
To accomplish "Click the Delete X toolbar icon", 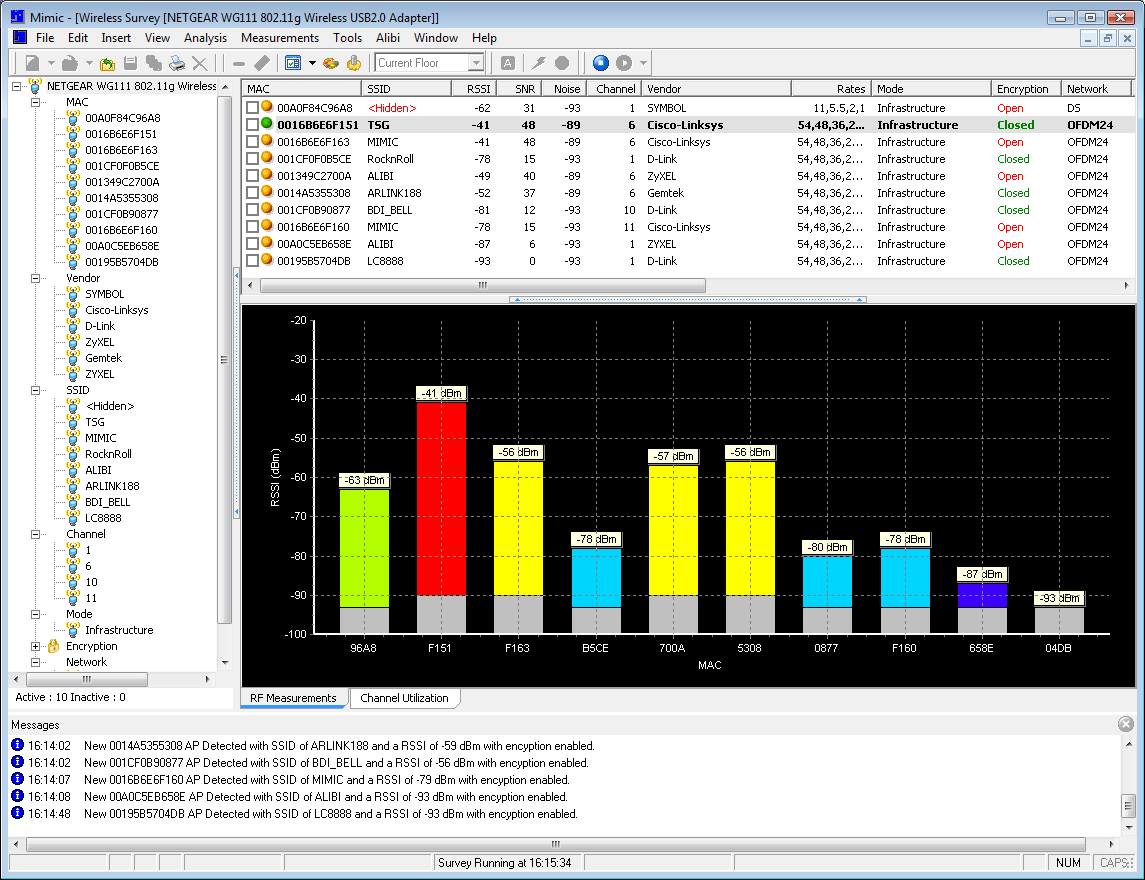I will pyautogui.click(x=199, y=64).
